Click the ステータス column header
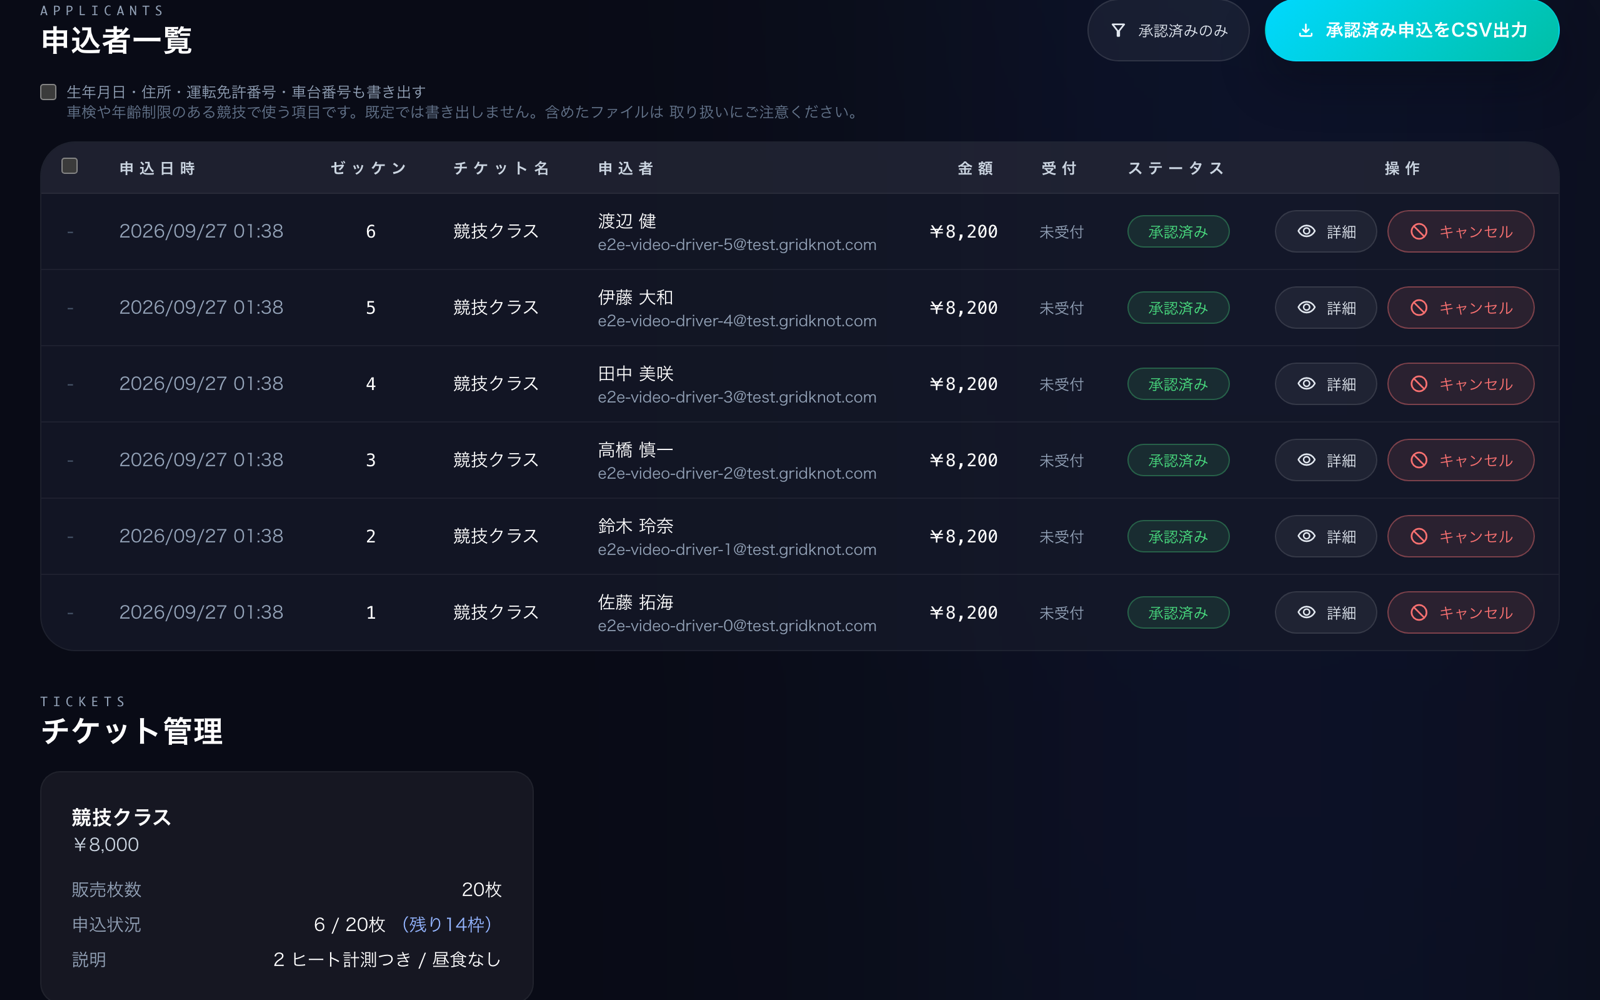The image size is (1600, 1000). [x=1176, y=168]
